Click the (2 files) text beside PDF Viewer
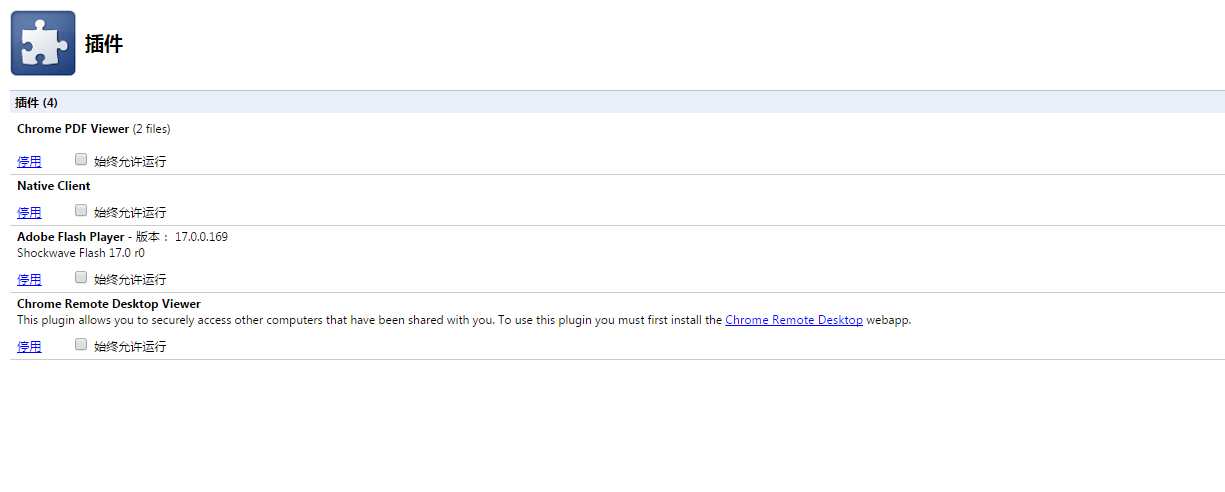The image size is (1225, 492). (x=152, y=129)
